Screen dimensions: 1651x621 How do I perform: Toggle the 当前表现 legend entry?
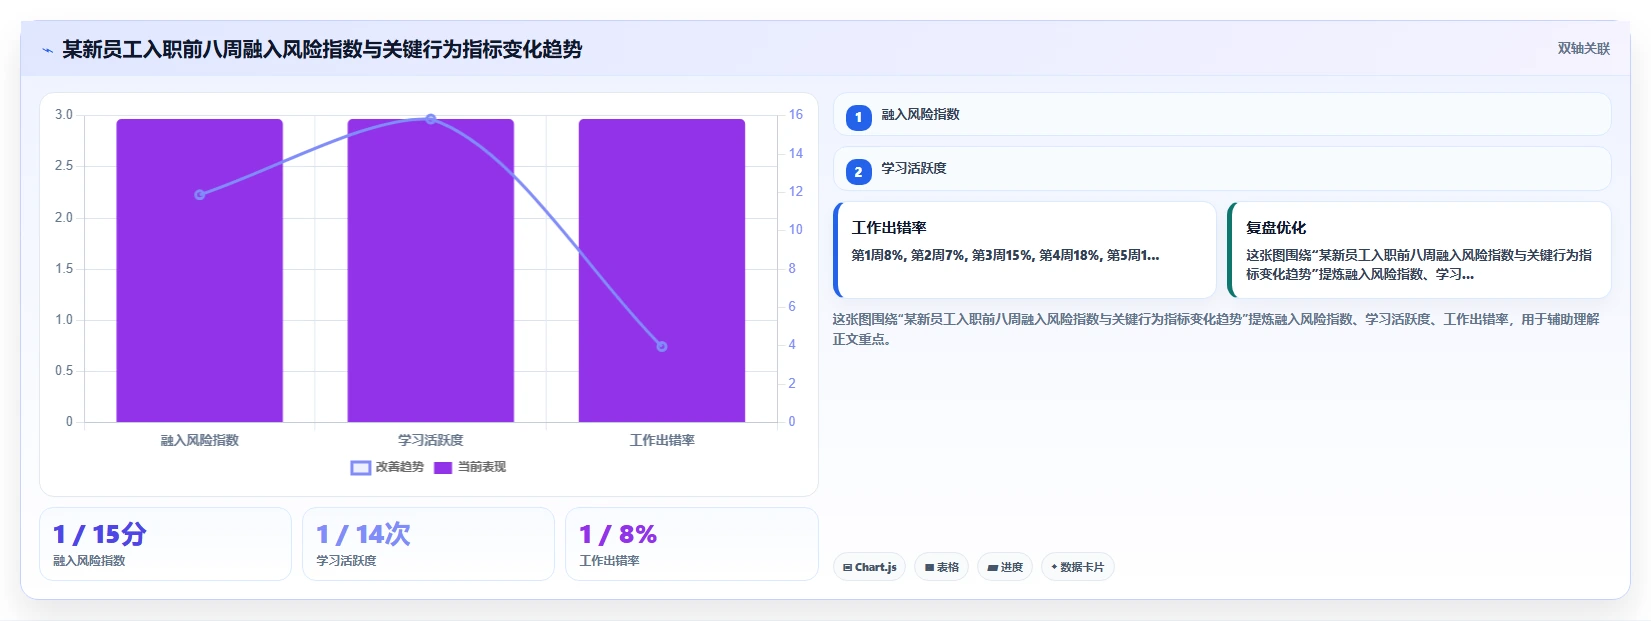point(470,467)
